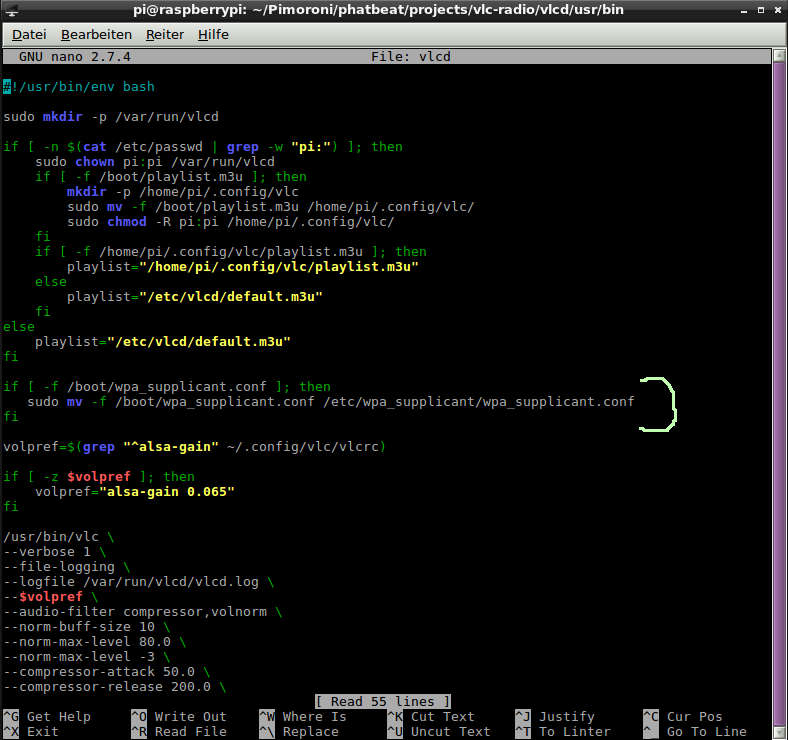The image size is (788, 740).
Task: Click the Uncut Text shortcut label
Action: click(450, 731)
